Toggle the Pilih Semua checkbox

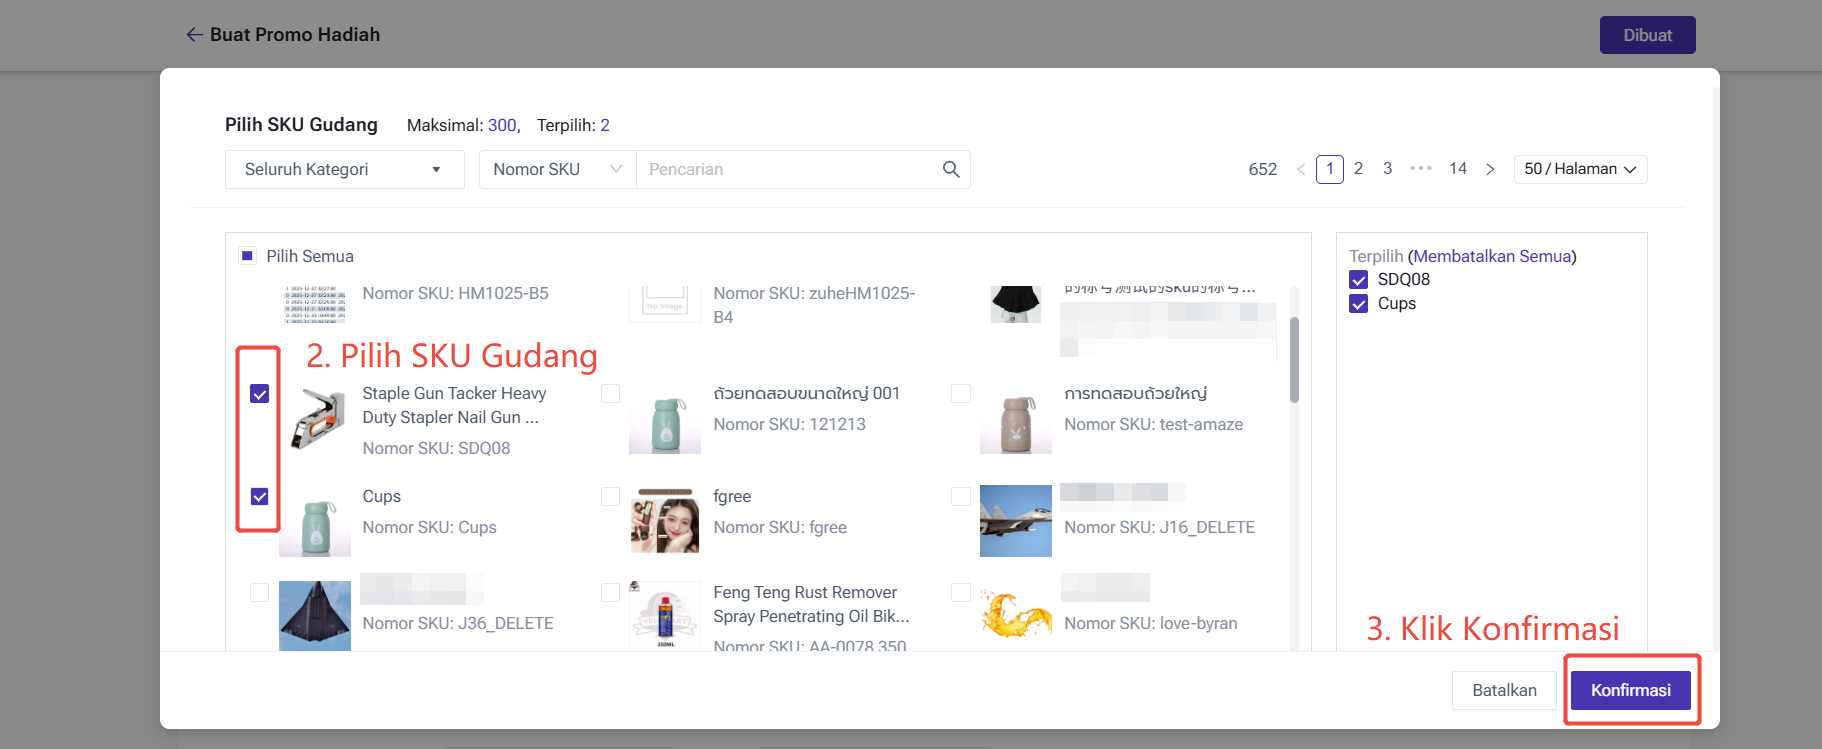pyautogui.click(x=248, y=256)
